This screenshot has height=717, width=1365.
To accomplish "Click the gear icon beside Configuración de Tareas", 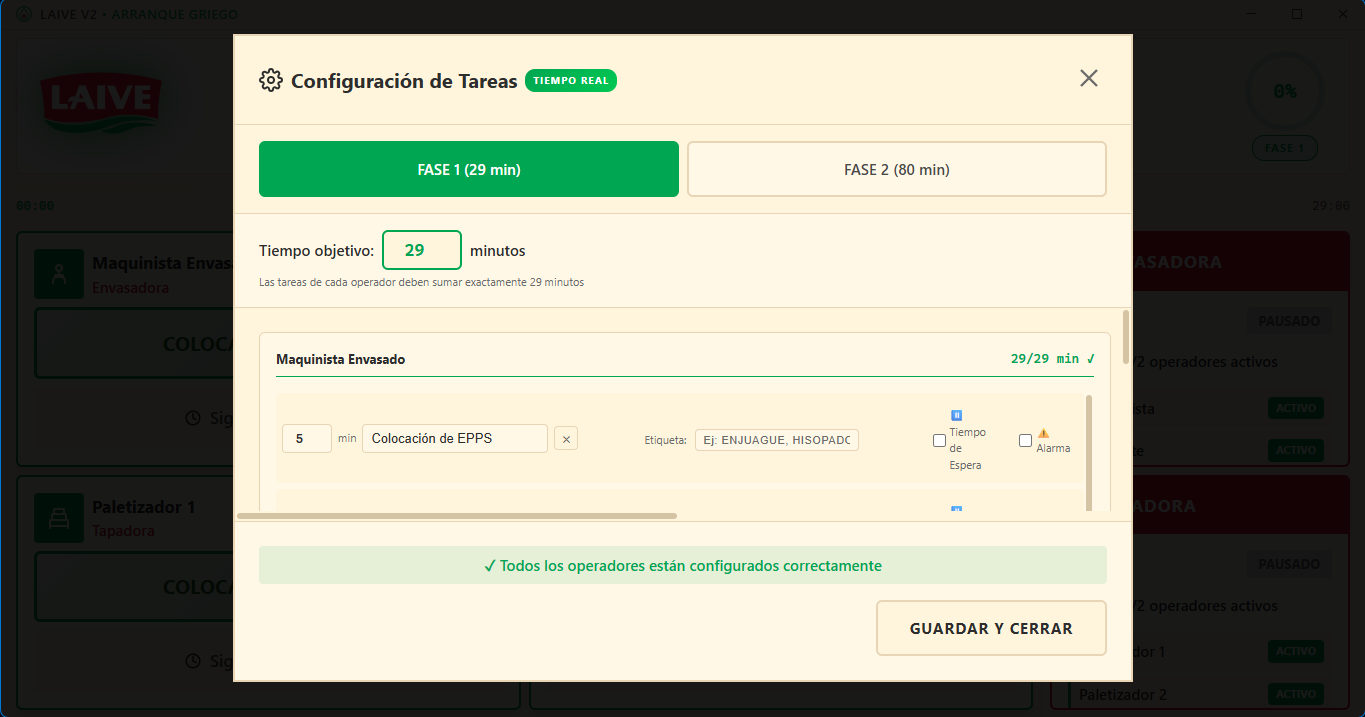I will coord(269,81).
